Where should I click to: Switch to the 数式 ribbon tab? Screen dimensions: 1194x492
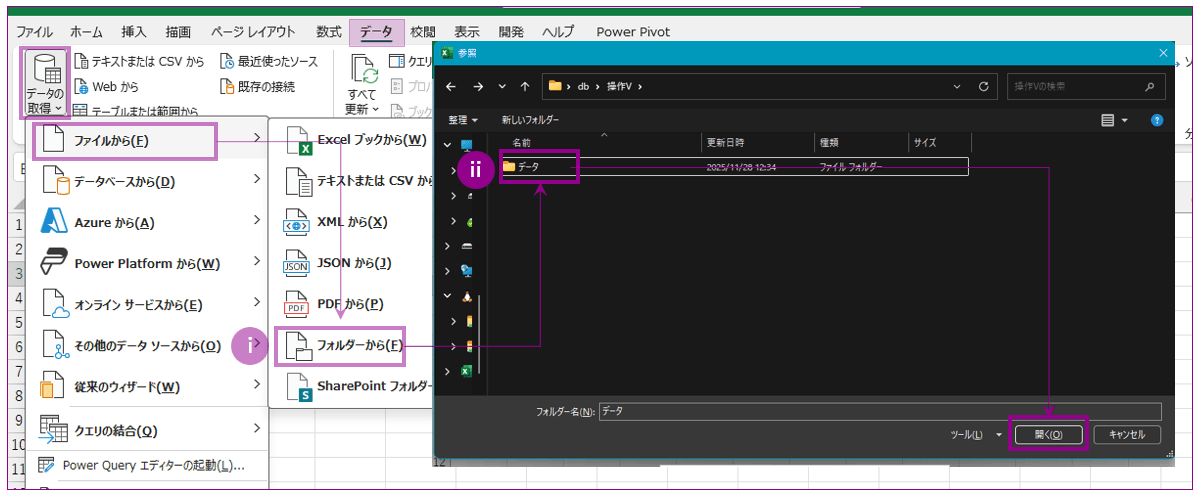328,31
